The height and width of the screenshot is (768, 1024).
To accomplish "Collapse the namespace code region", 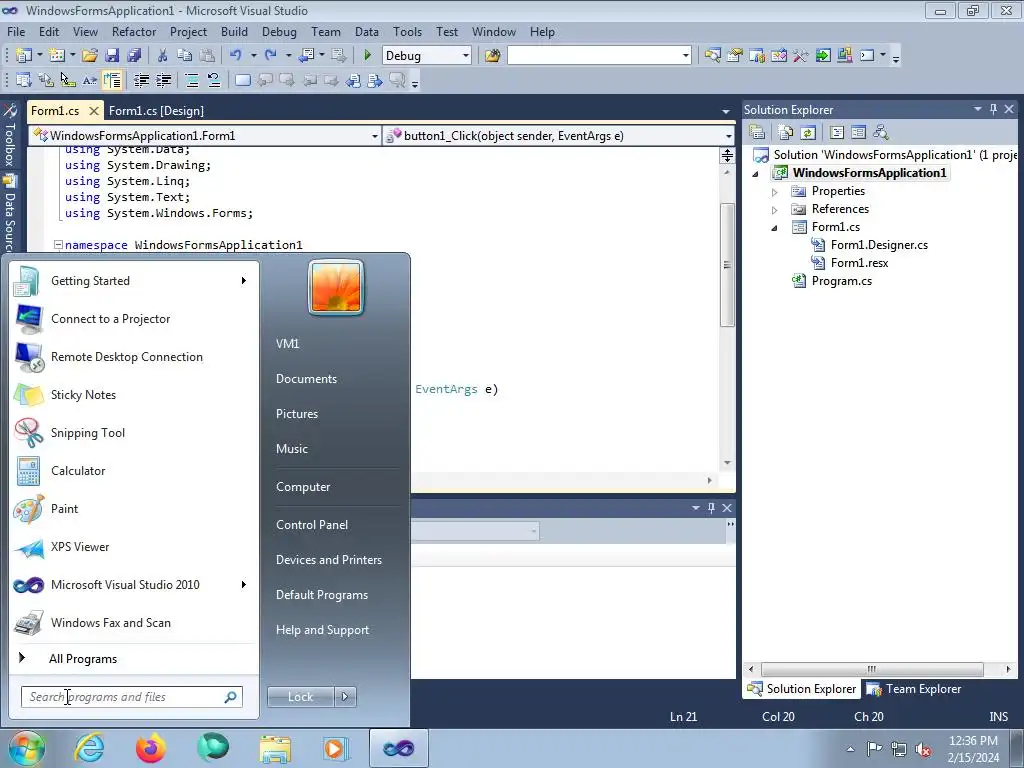I will [x=58, y=245].
